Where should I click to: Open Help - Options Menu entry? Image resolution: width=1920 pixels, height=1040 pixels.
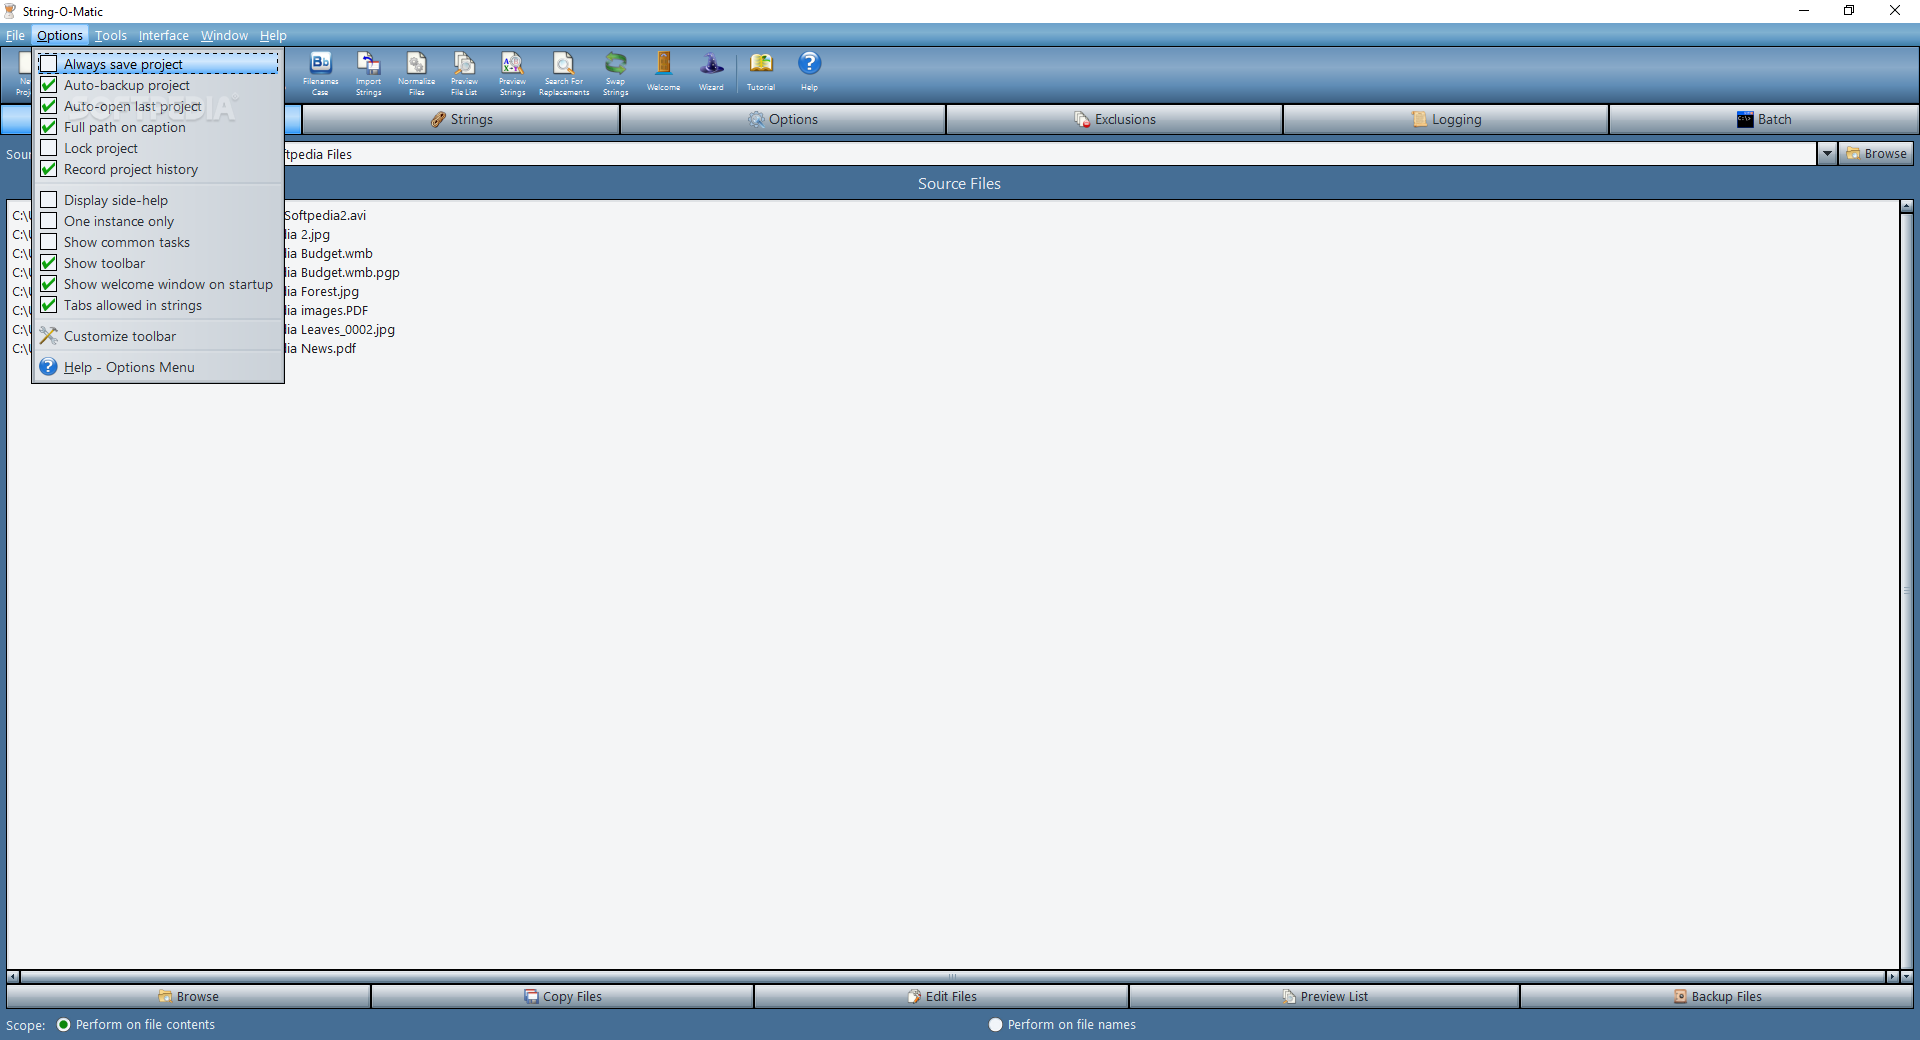pyautogui.click(x=158, y=367)
